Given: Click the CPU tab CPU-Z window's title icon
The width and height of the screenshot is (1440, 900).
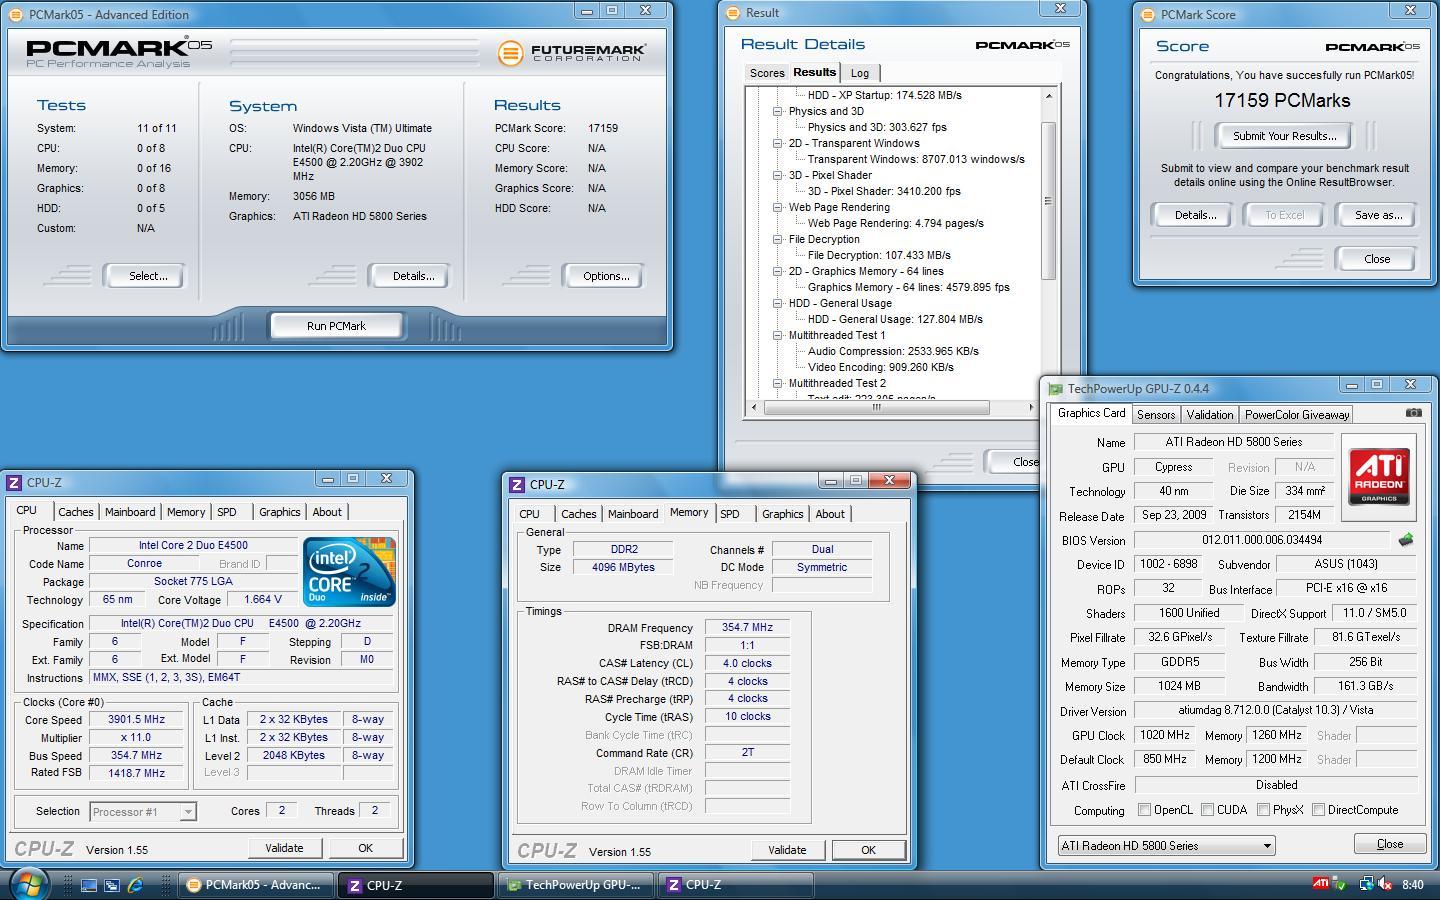Looking at the screenshot, I should pos(14,482).
